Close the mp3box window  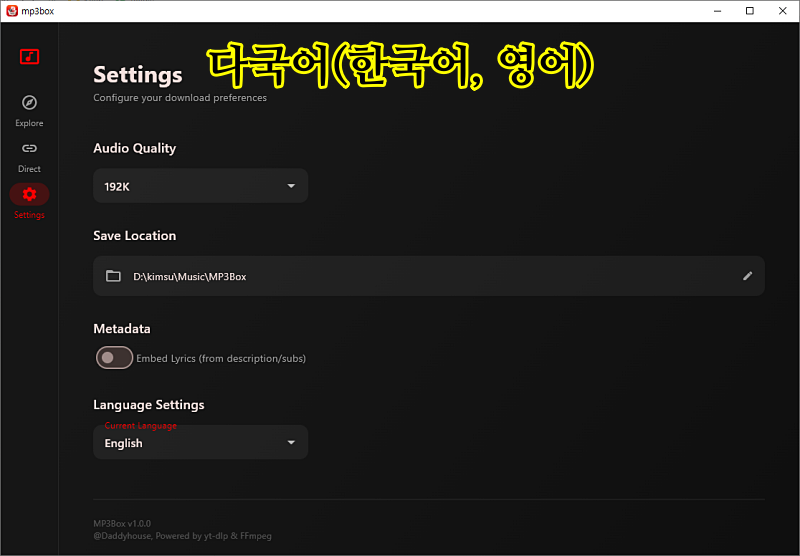782,11
